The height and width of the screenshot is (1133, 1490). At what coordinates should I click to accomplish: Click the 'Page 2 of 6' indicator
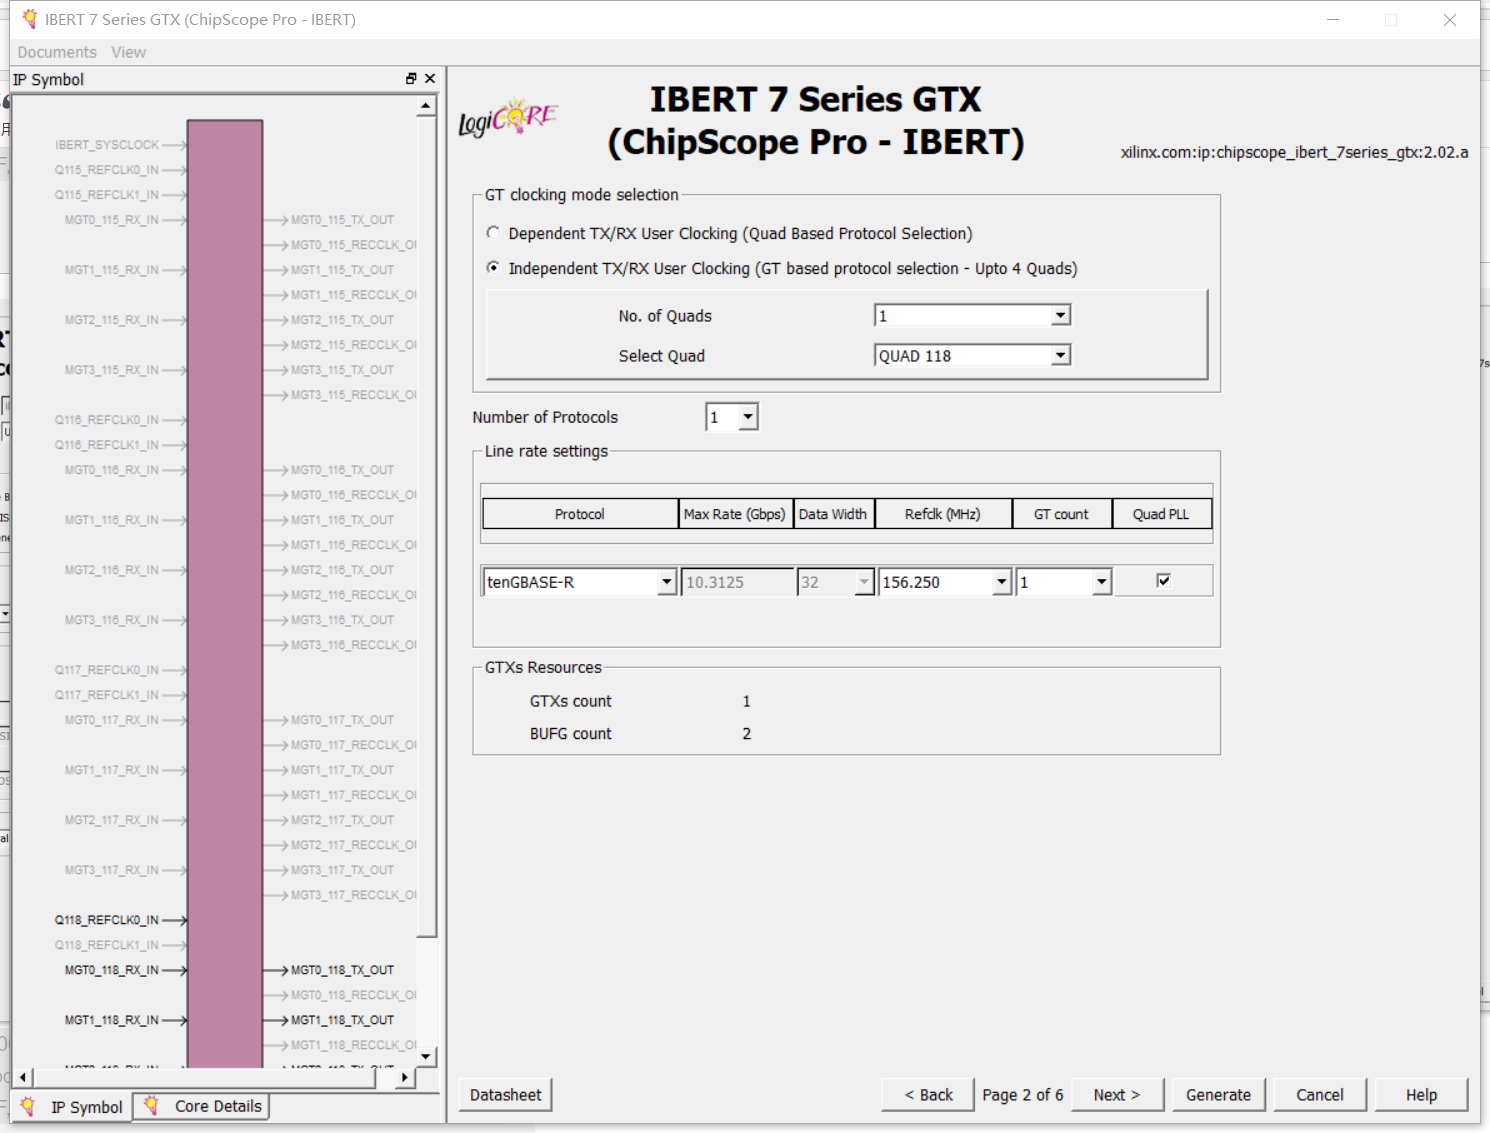click(x=1022, y=1095)
